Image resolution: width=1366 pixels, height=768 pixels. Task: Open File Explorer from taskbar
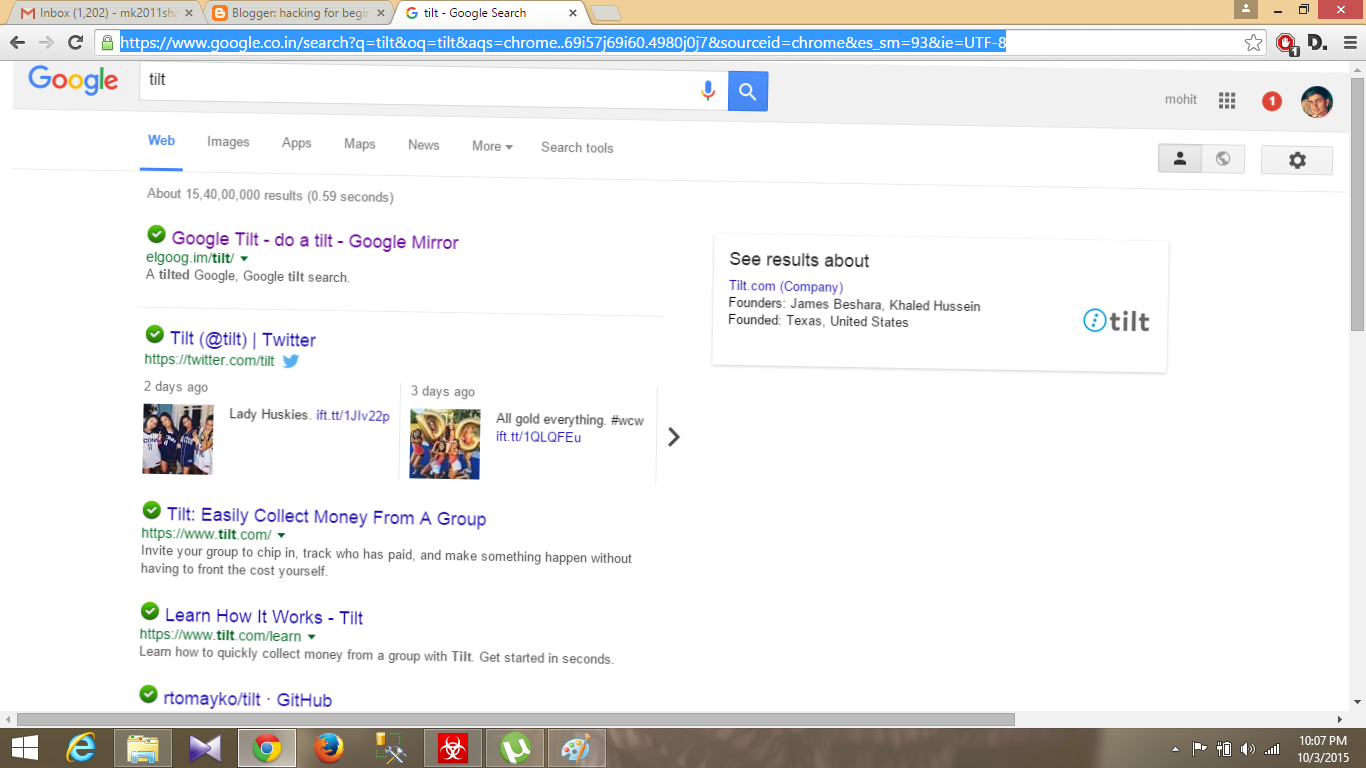click(143, 748)
